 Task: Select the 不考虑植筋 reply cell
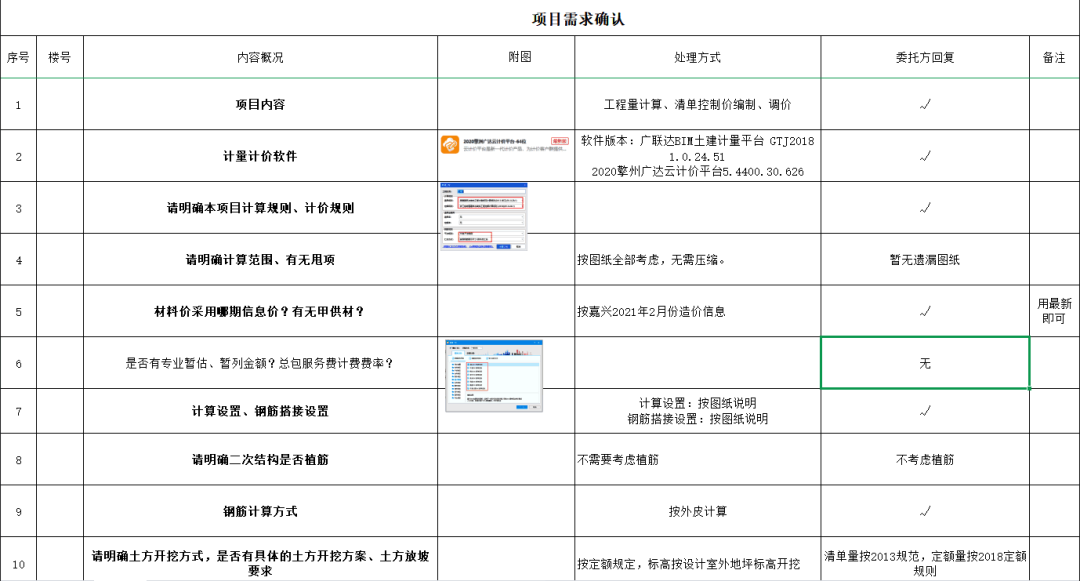click(924, 460)
